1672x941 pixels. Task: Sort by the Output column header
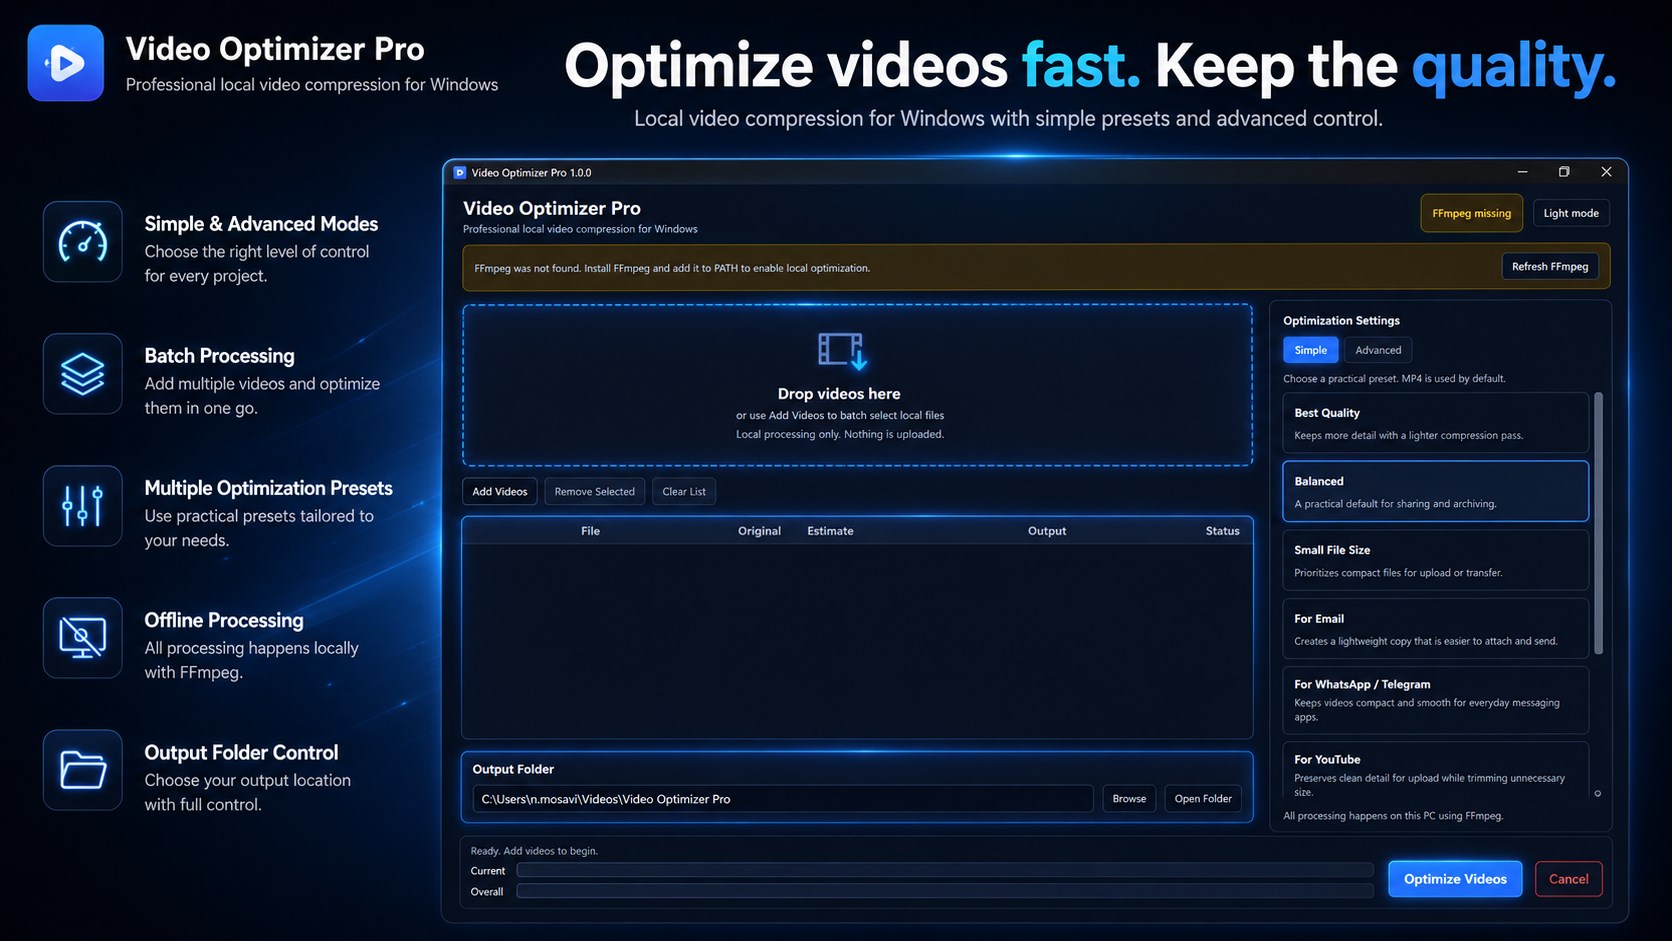pyautogui.click(x=1047, y=531)
